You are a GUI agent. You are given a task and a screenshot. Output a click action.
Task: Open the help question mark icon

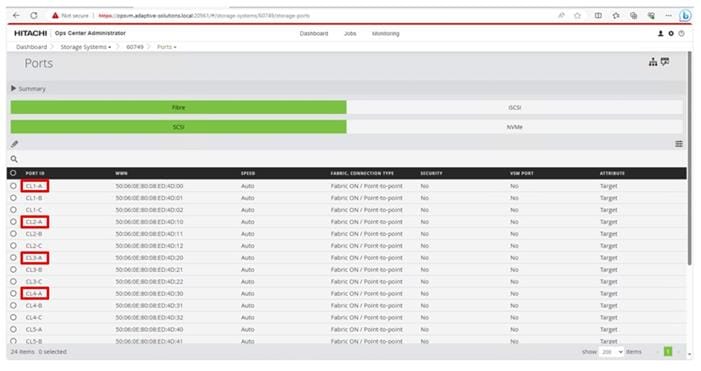coord(681,34)
